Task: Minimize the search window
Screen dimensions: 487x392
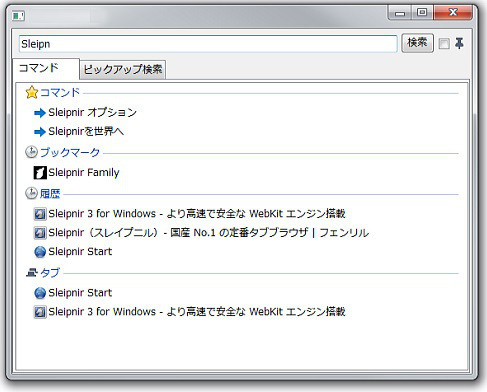Action: (x=400, y=13)
